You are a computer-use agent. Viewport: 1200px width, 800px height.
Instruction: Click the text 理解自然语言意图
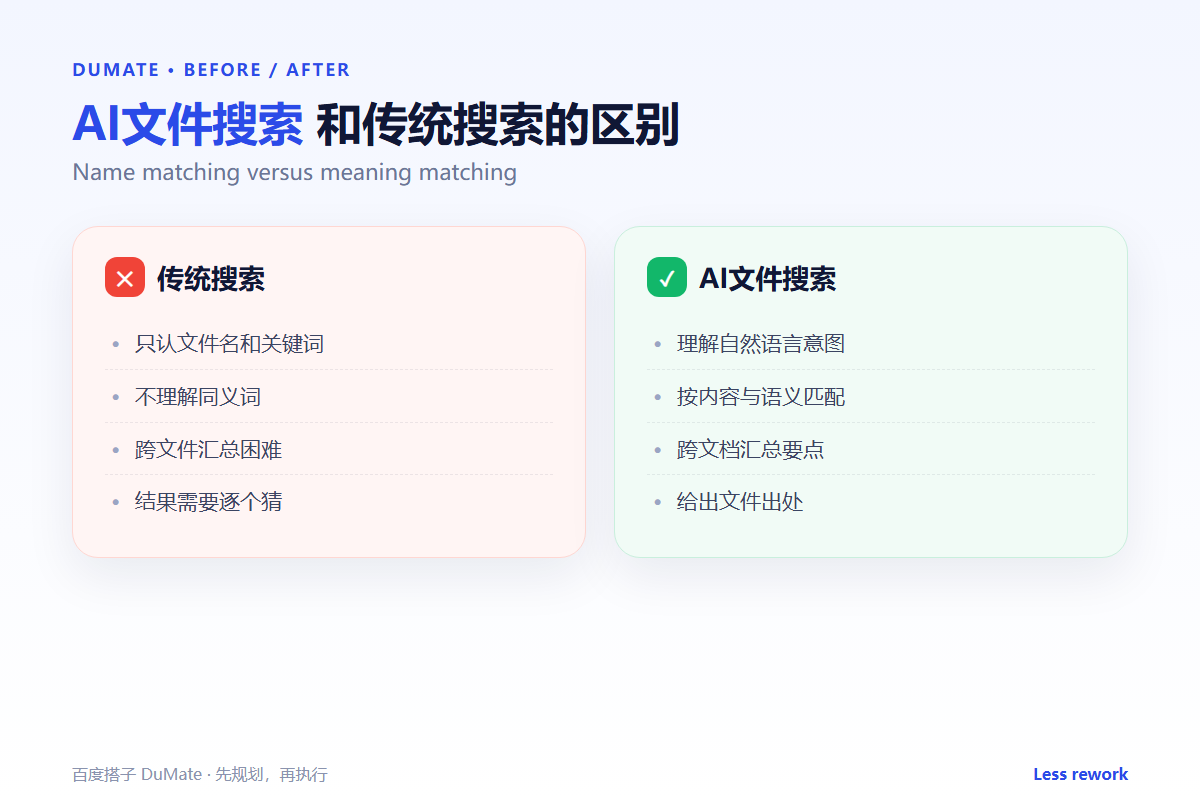tap(761, 344)
